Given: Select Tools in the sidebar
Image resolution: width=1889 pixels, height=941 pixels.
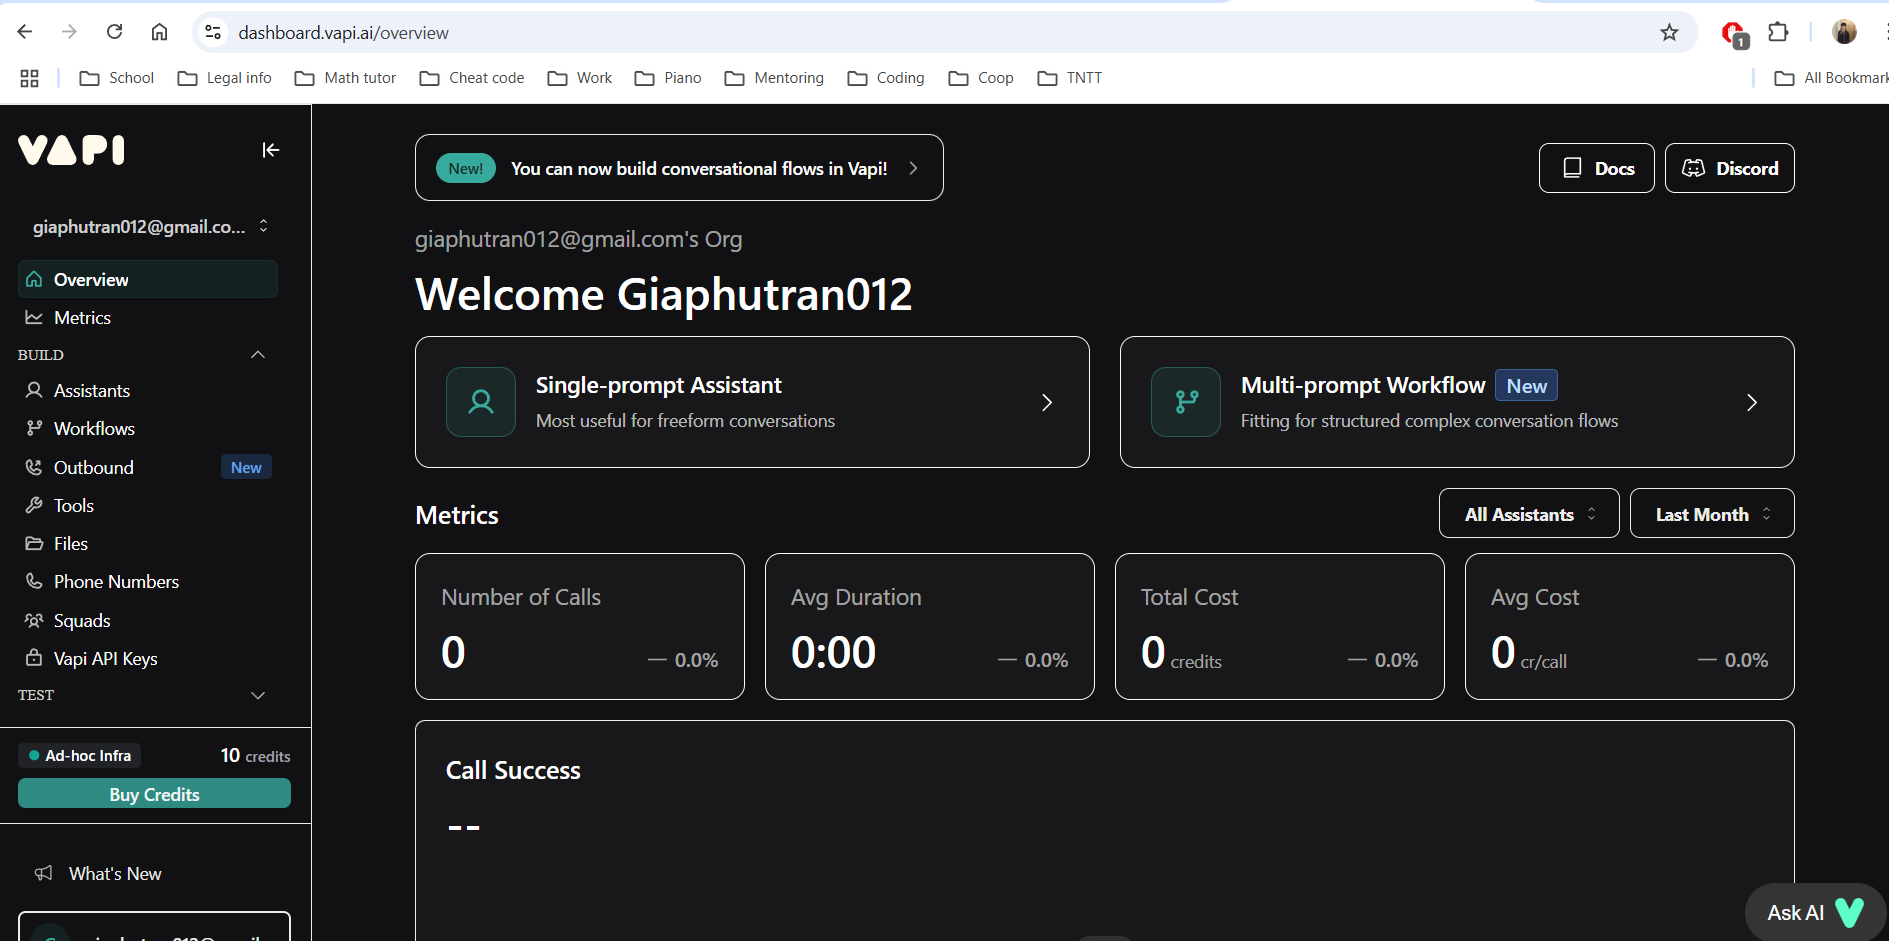Looking at the screenshot, I should point(148,505).
